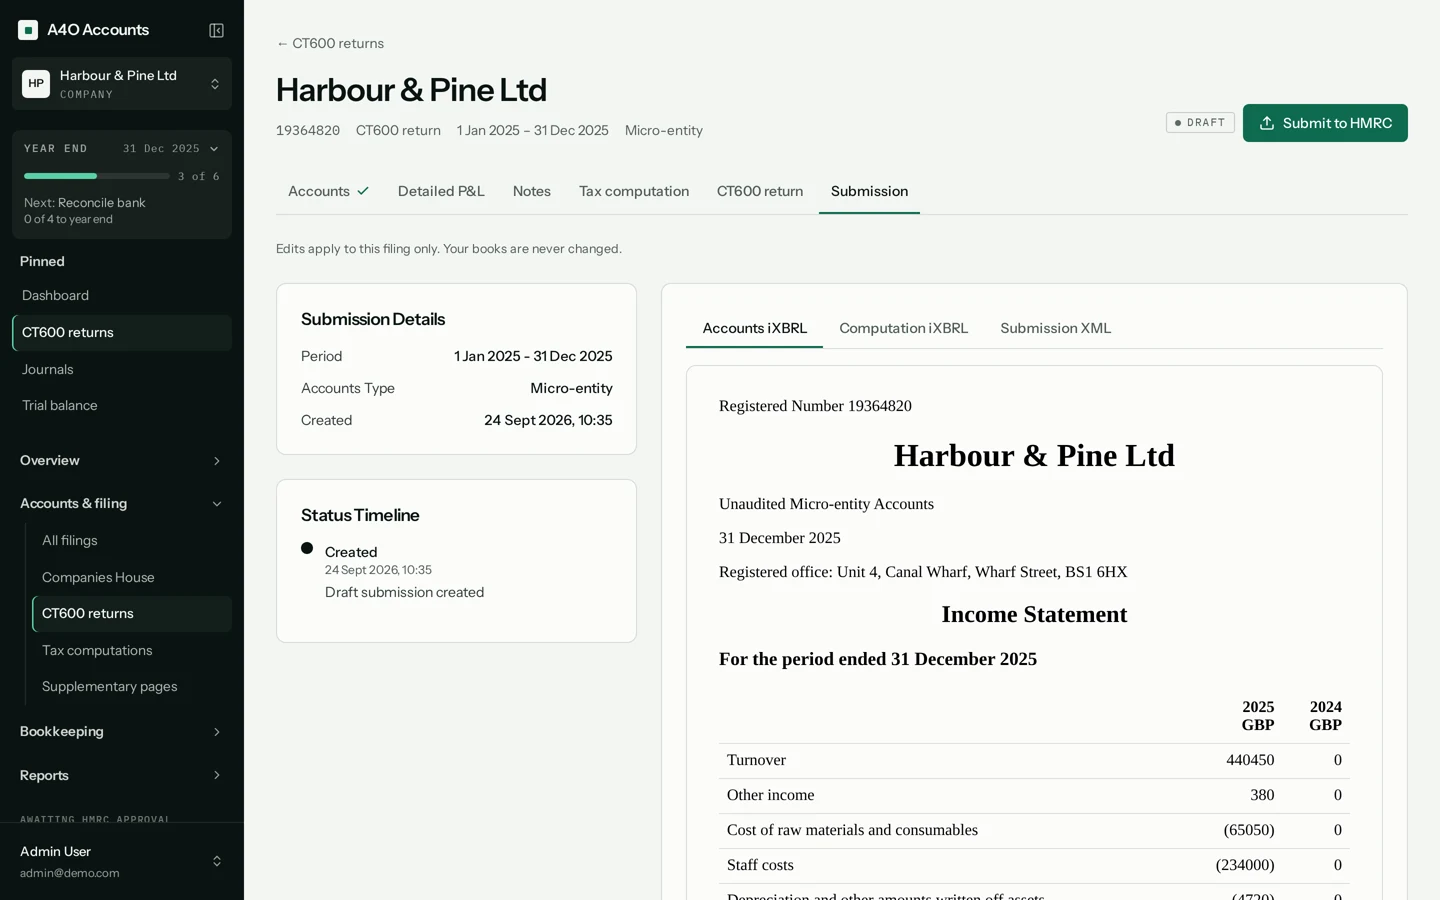Click the Created status timeline dot

[307, 548]
